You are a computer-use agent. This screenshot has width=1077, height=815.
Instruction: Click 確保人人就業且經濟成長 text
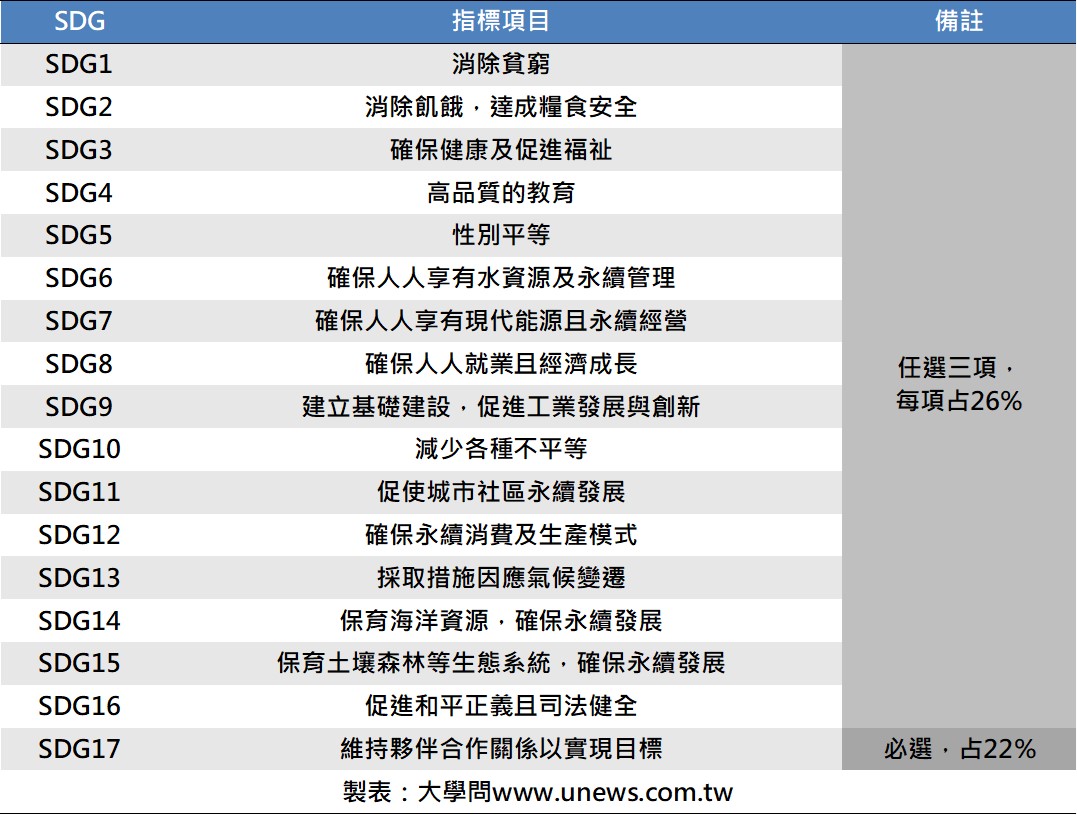(x=501, y=364)
